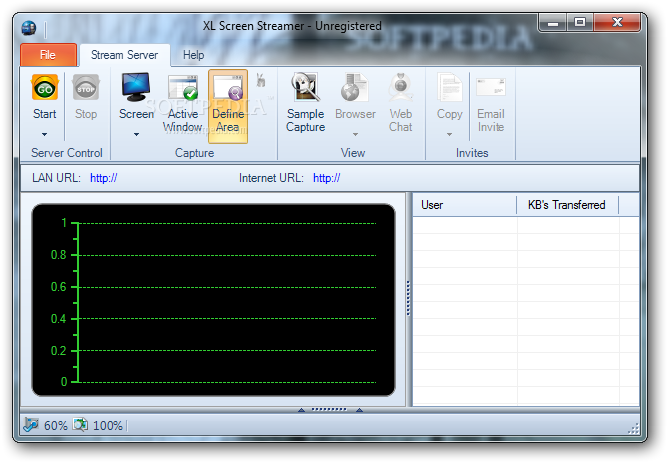Click the Stop sign icon
Viewport: 668px width, 463px height.
pos(86,87)
